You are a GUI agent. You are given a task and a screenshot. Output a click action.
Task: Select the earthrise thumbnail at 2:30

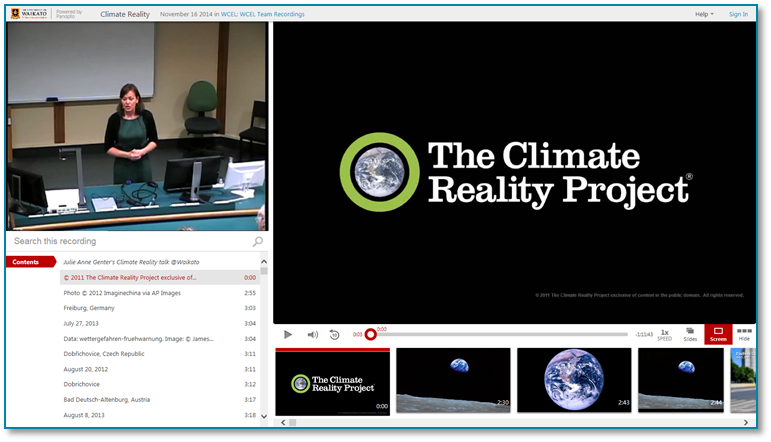[453, 380]
